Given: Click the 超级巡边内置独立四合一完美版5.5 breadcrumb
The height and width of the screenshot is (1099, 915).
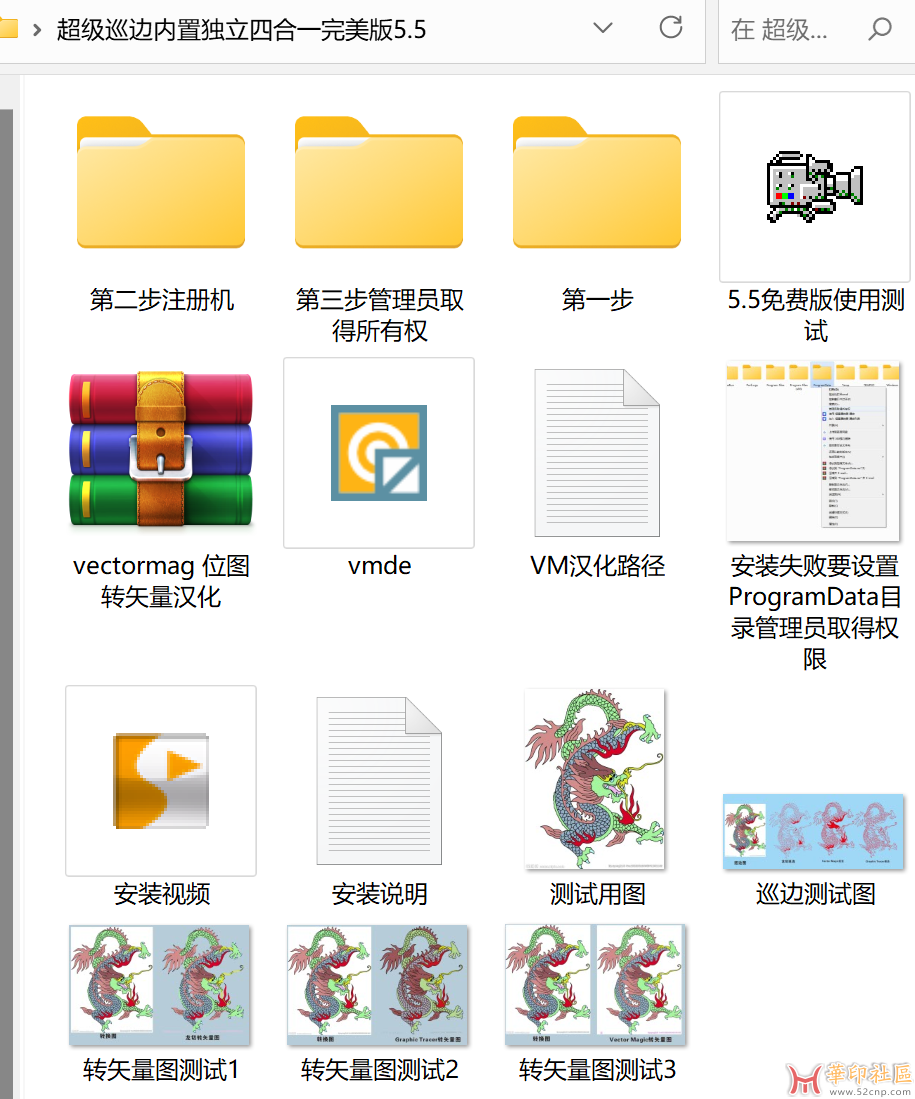Looking at the screenshot, I should [241, 30].
